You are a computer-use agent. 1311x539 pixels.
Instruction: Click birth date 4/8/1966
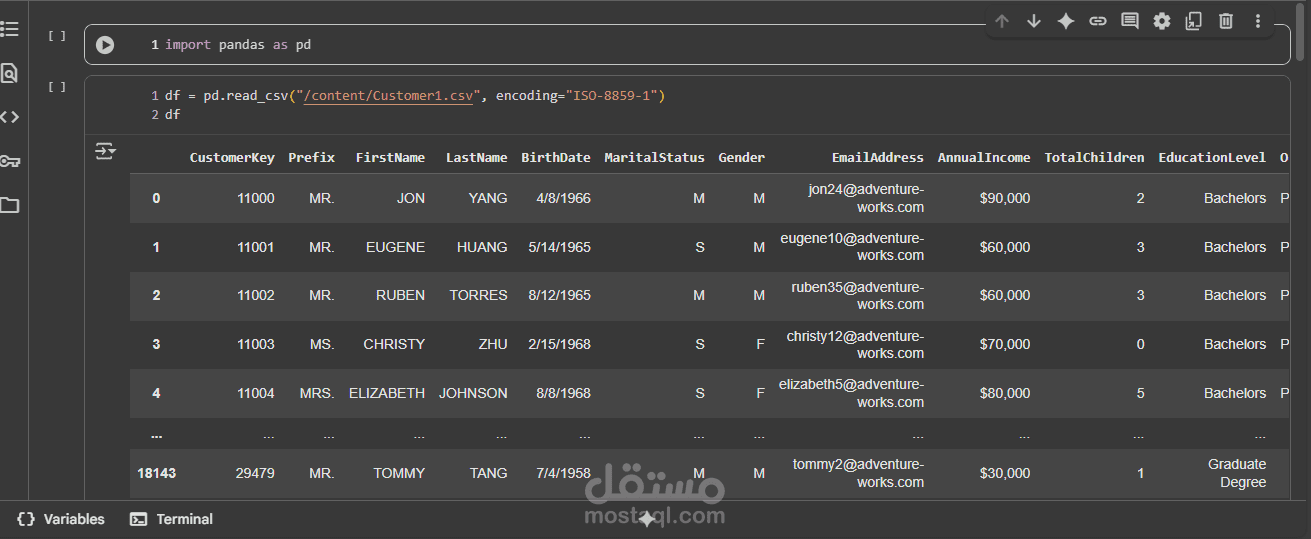coord(563,198)
